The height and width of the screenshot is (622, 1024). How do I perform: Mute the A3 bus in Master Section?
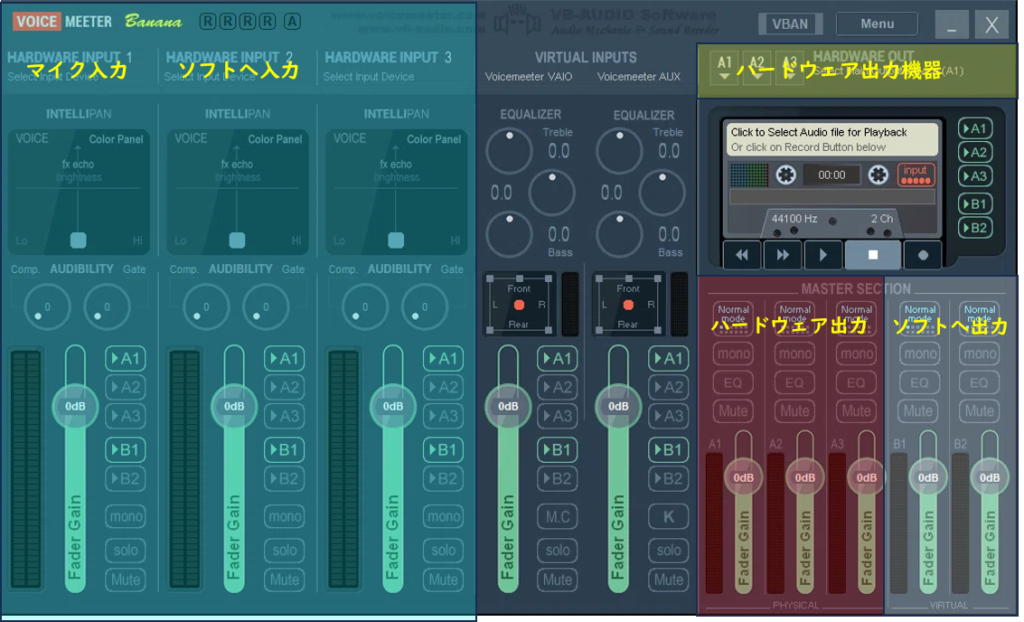point(856,411)
